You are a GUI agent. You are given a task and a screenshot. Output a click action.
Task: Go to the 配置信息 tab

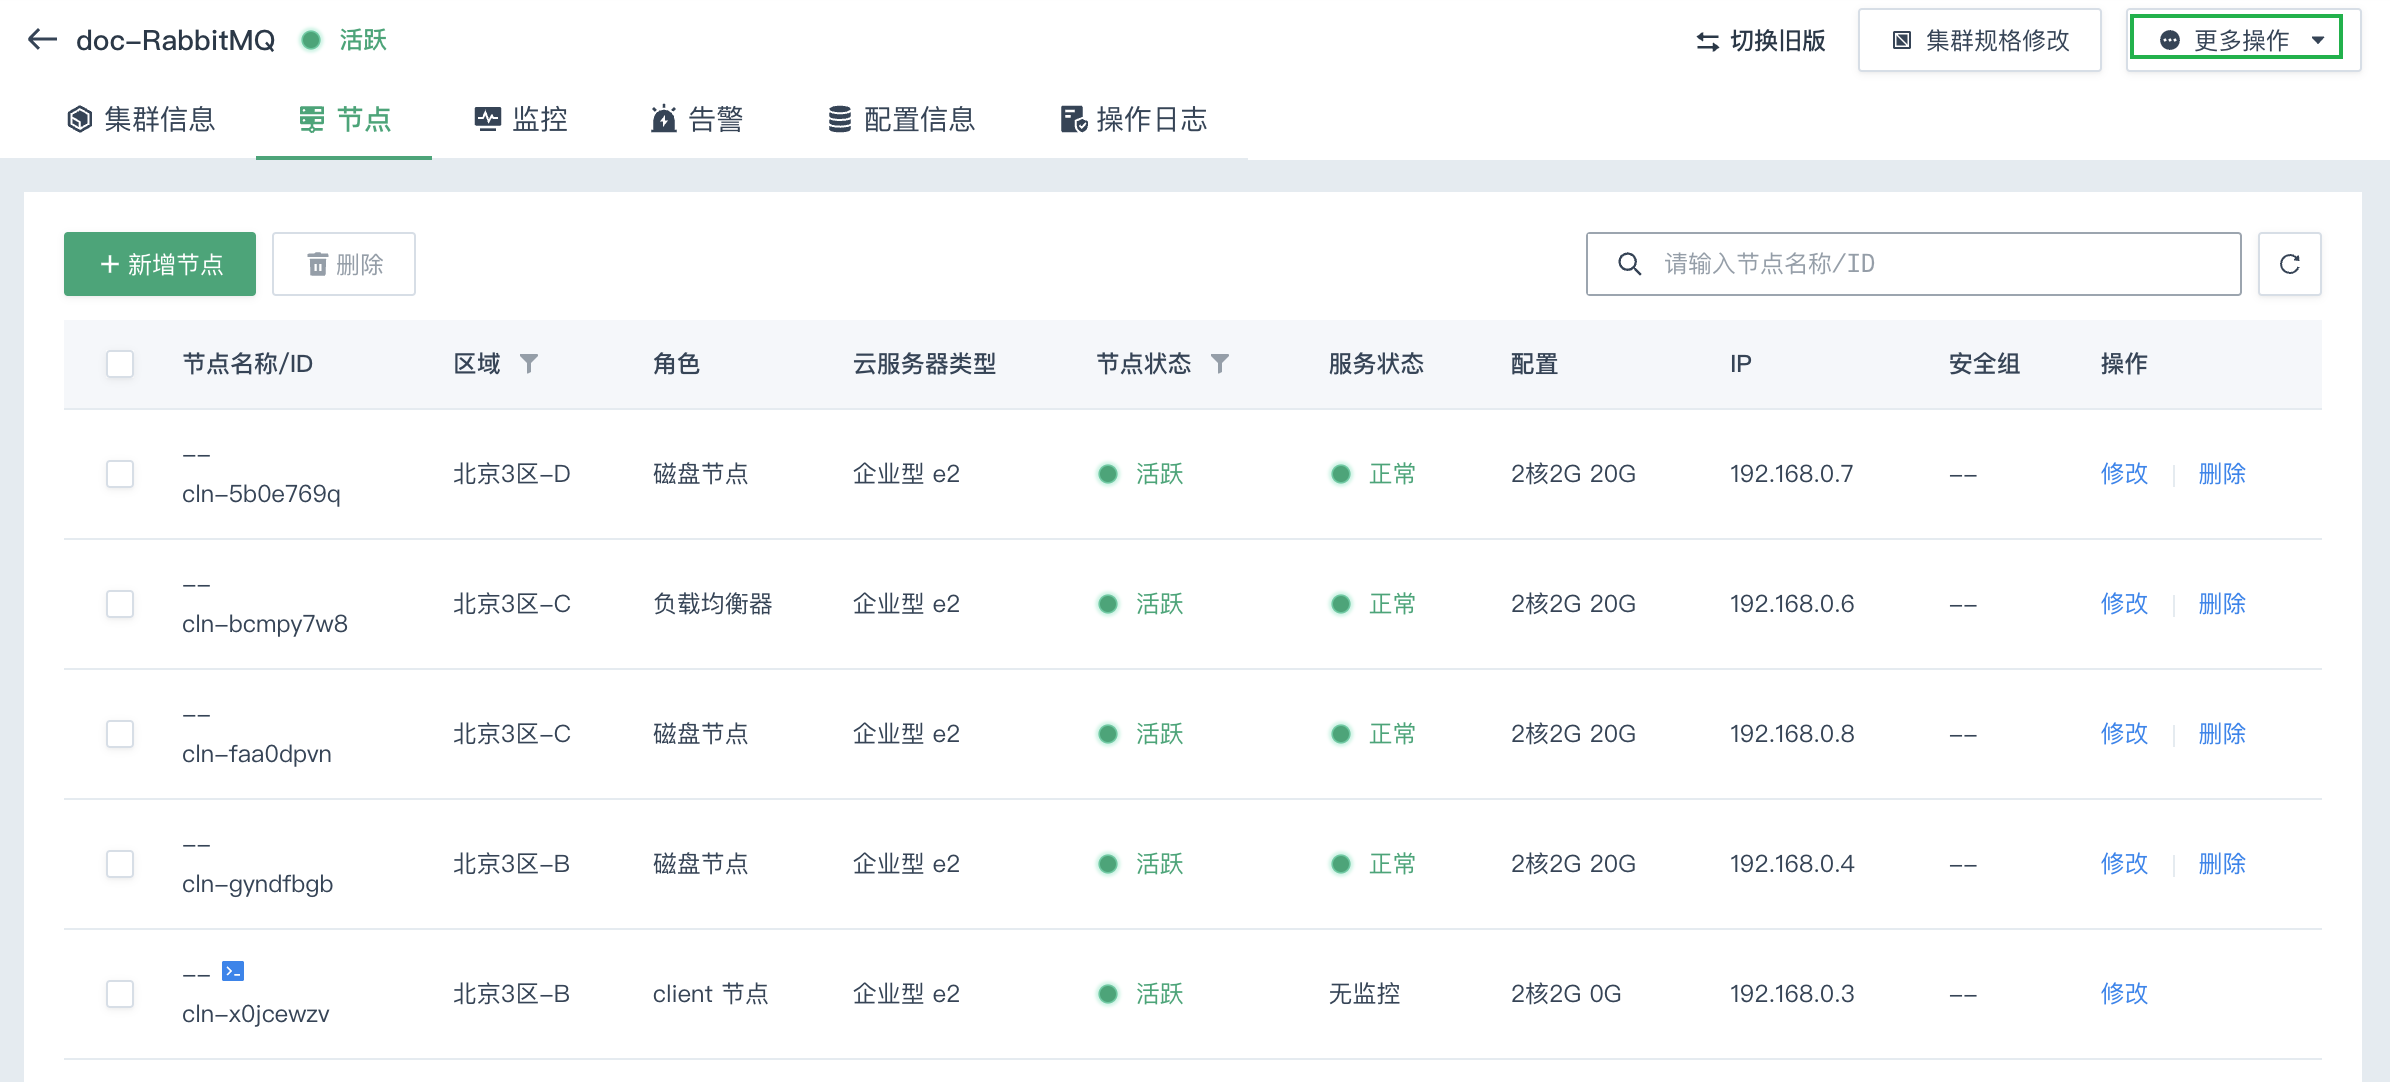(901, 120)
